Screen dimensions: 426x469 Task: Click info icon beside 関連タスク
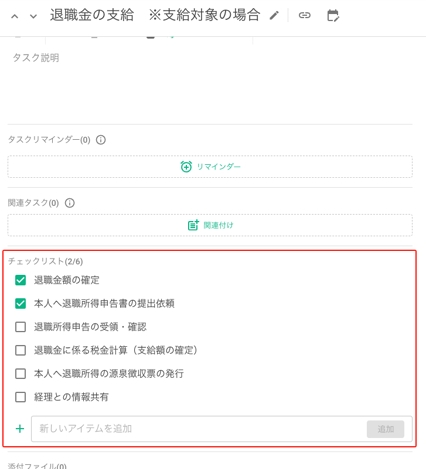click(70, 203)
